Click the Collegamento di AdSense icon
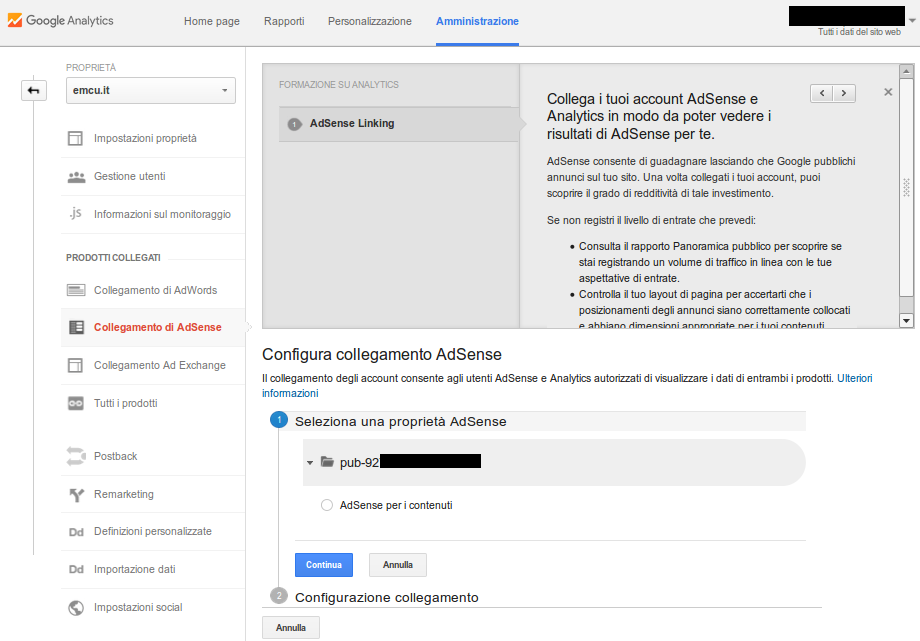The image size is (920, 641). [76, 328]
